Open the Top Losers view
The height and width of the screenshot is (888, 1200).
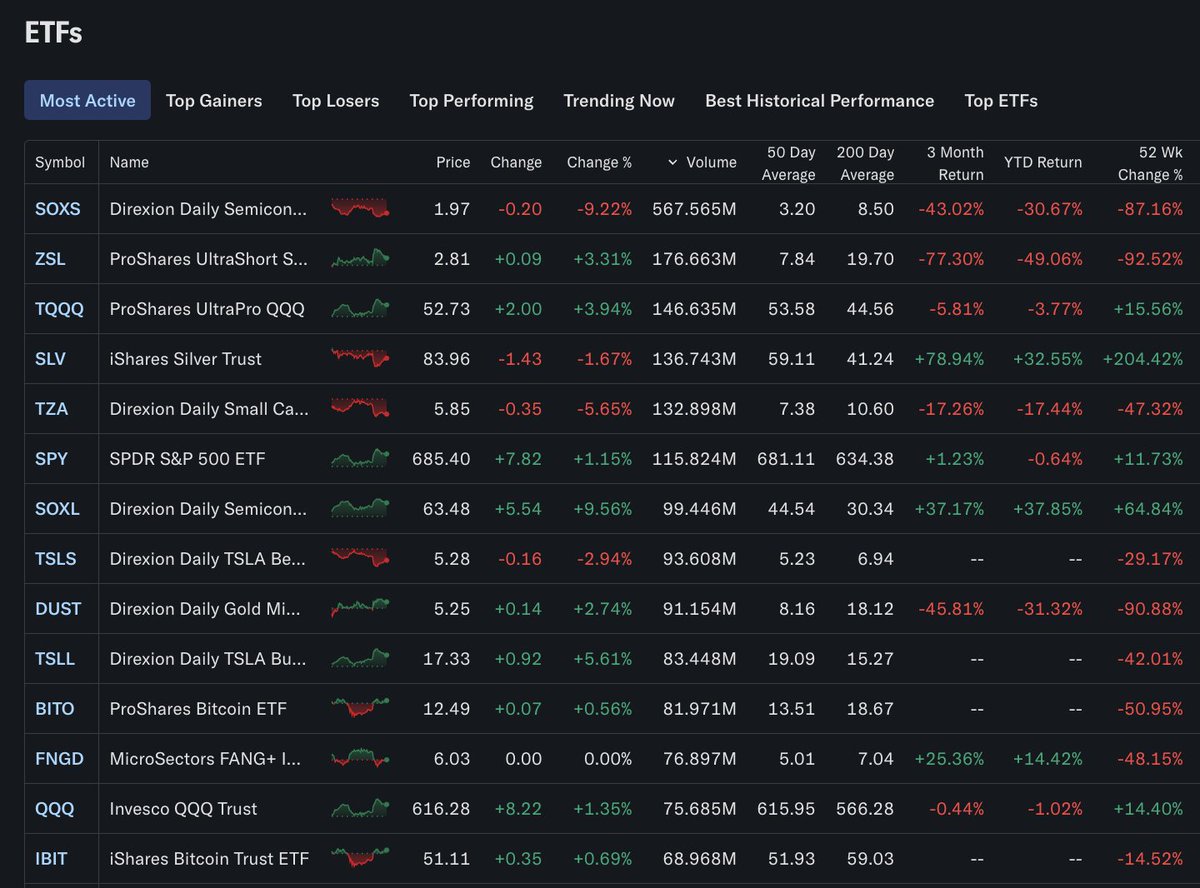pos(336,101)
